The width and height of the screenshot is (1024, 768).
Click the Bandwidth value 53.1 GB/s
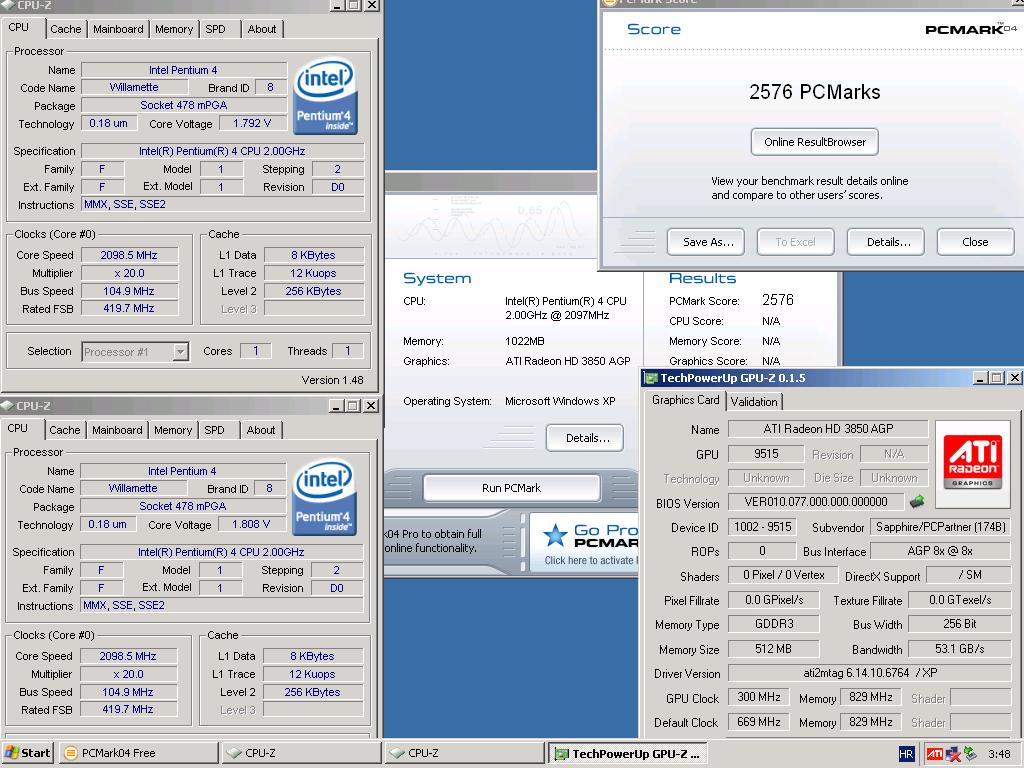tap(959, 649)
